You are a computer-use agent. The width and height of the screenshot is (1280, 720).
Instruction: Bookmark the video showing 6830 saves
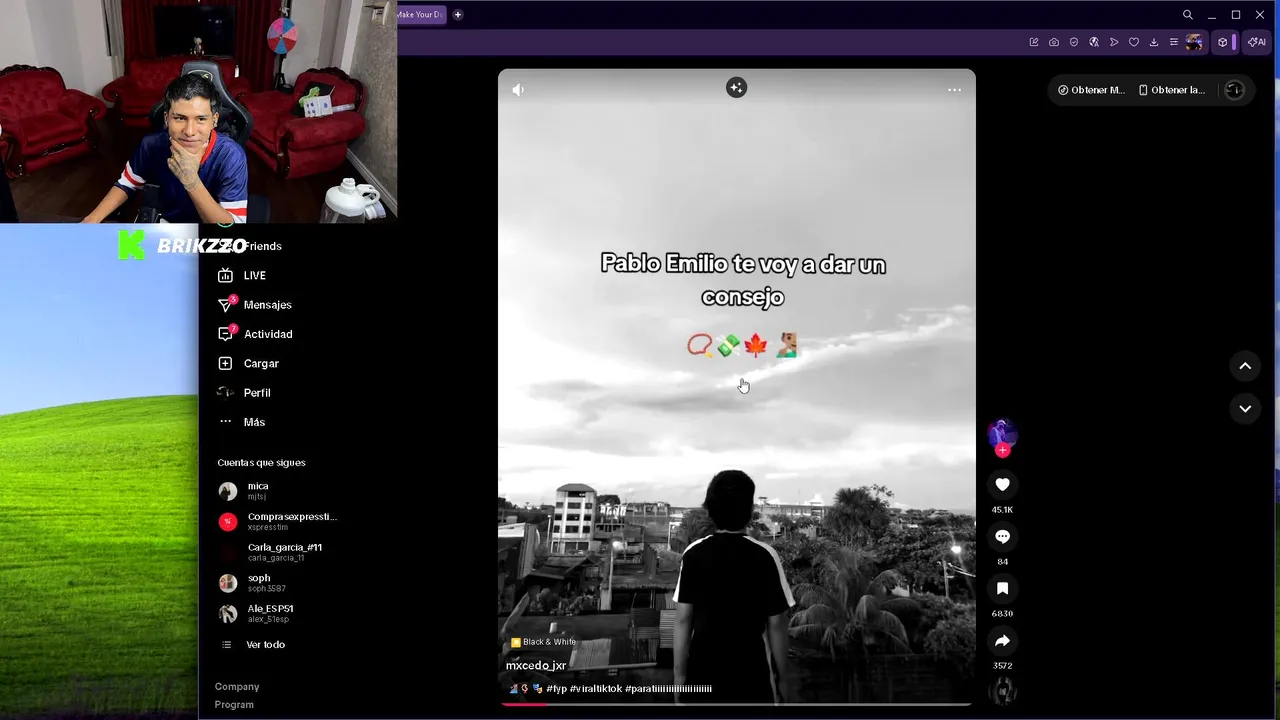1002,589
